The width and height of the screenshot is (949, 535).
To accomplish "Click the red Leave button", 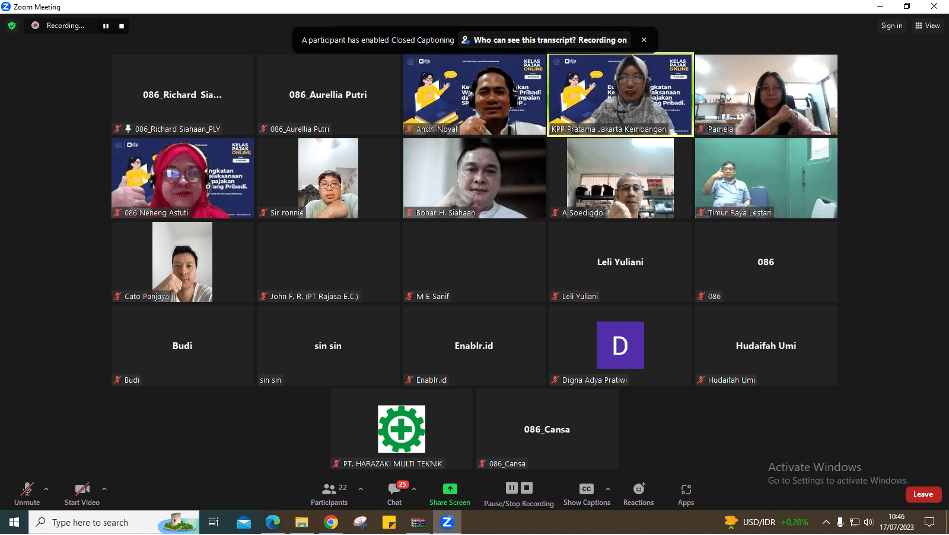I will point(922,494).
